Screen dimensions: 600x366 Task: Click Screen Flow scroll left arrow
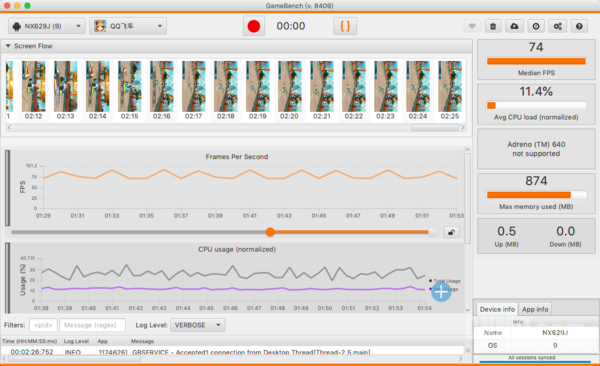click(9, 127)
